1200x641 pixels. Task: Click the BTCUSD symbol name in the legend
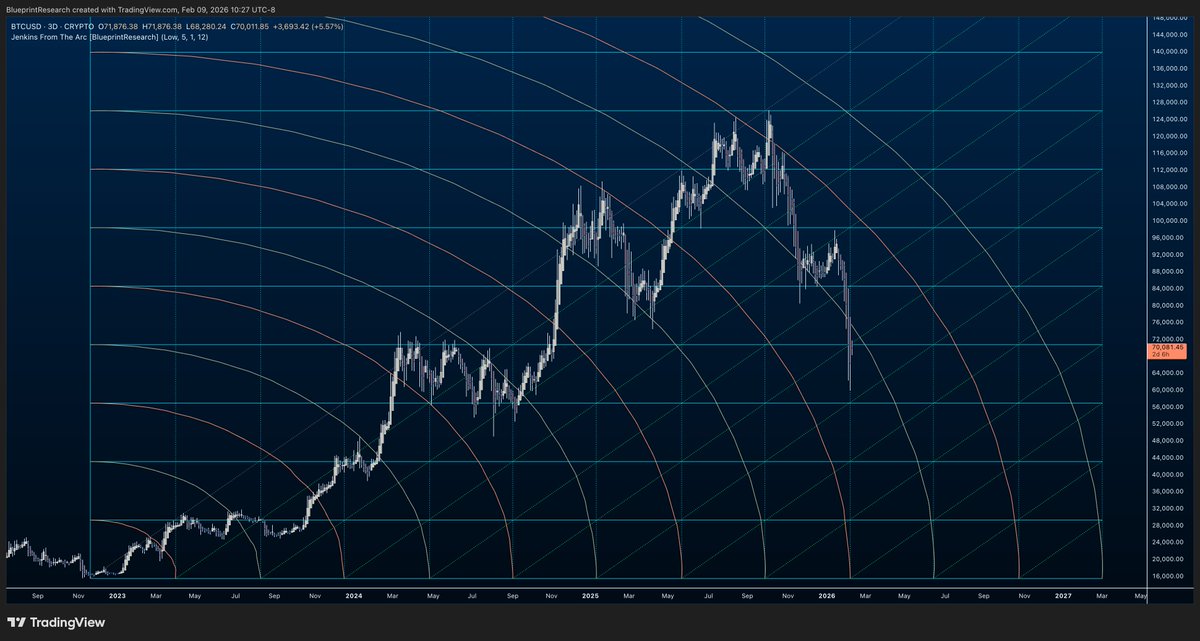click(x=24, y=26)
